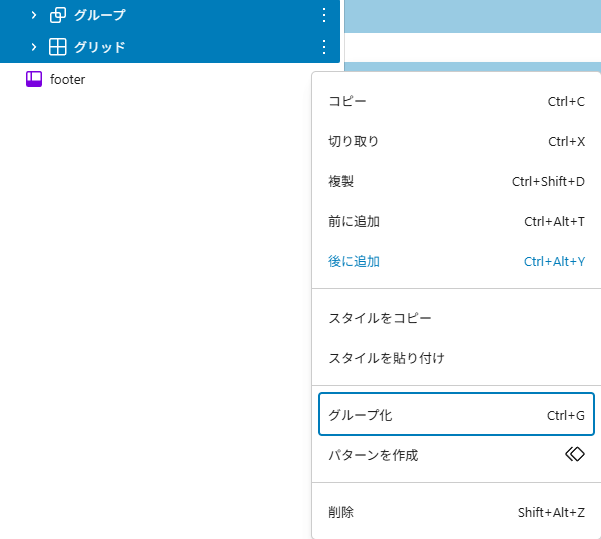Choose コピー from the context menu
Screen dimensions: 601x539
456,102
